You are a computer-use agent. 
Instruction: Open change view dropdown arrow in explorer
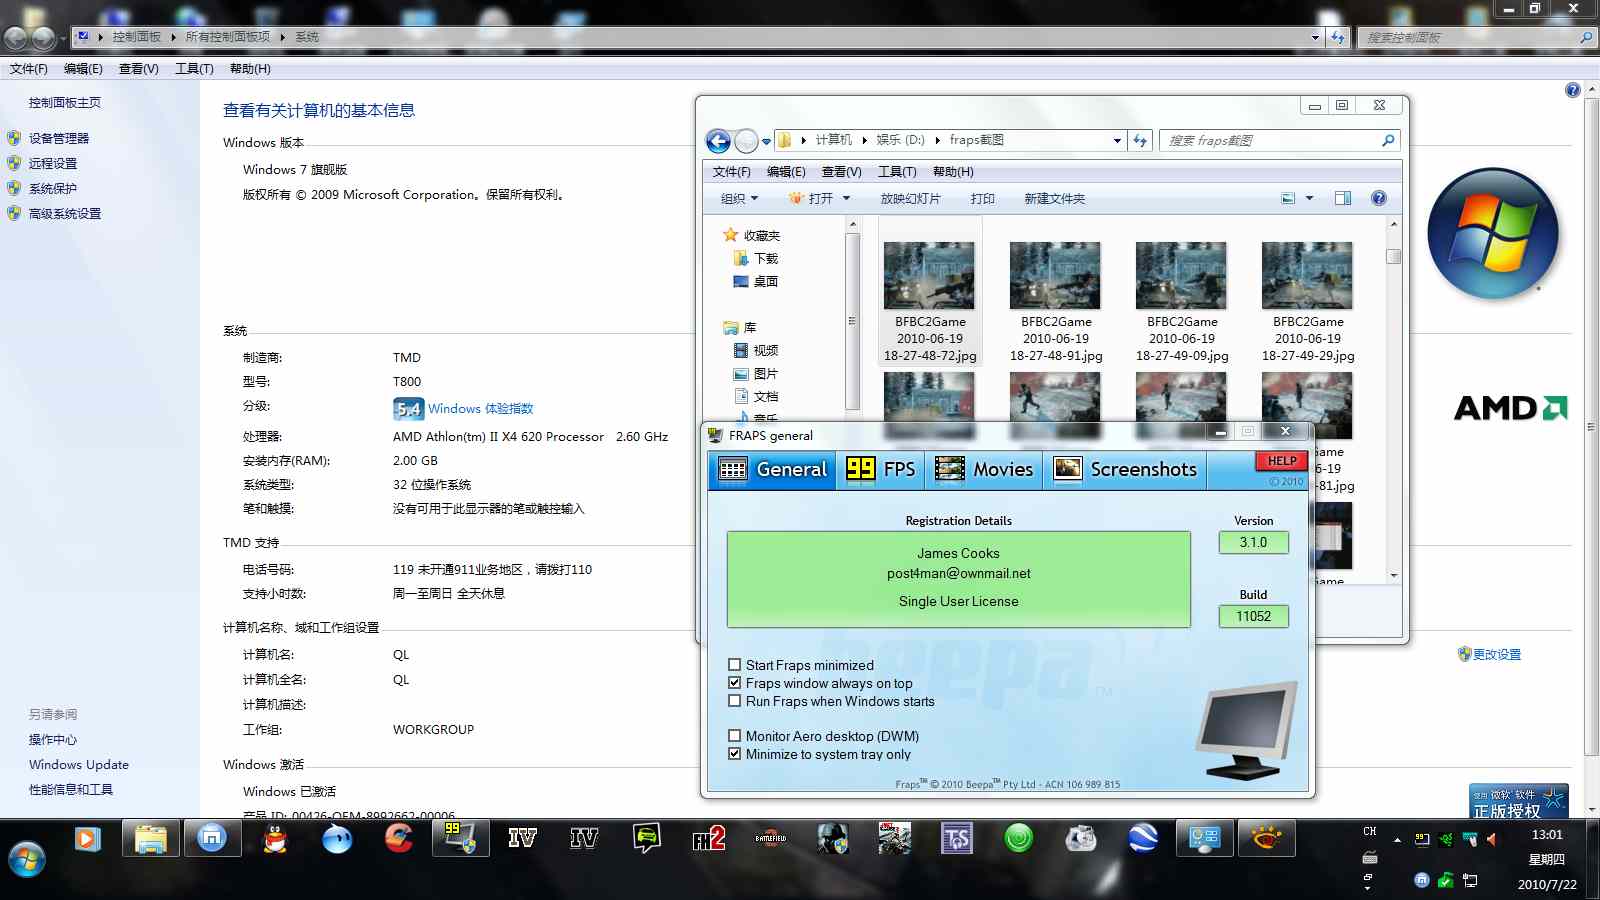pyautogui.click(x=1309, y=199)
